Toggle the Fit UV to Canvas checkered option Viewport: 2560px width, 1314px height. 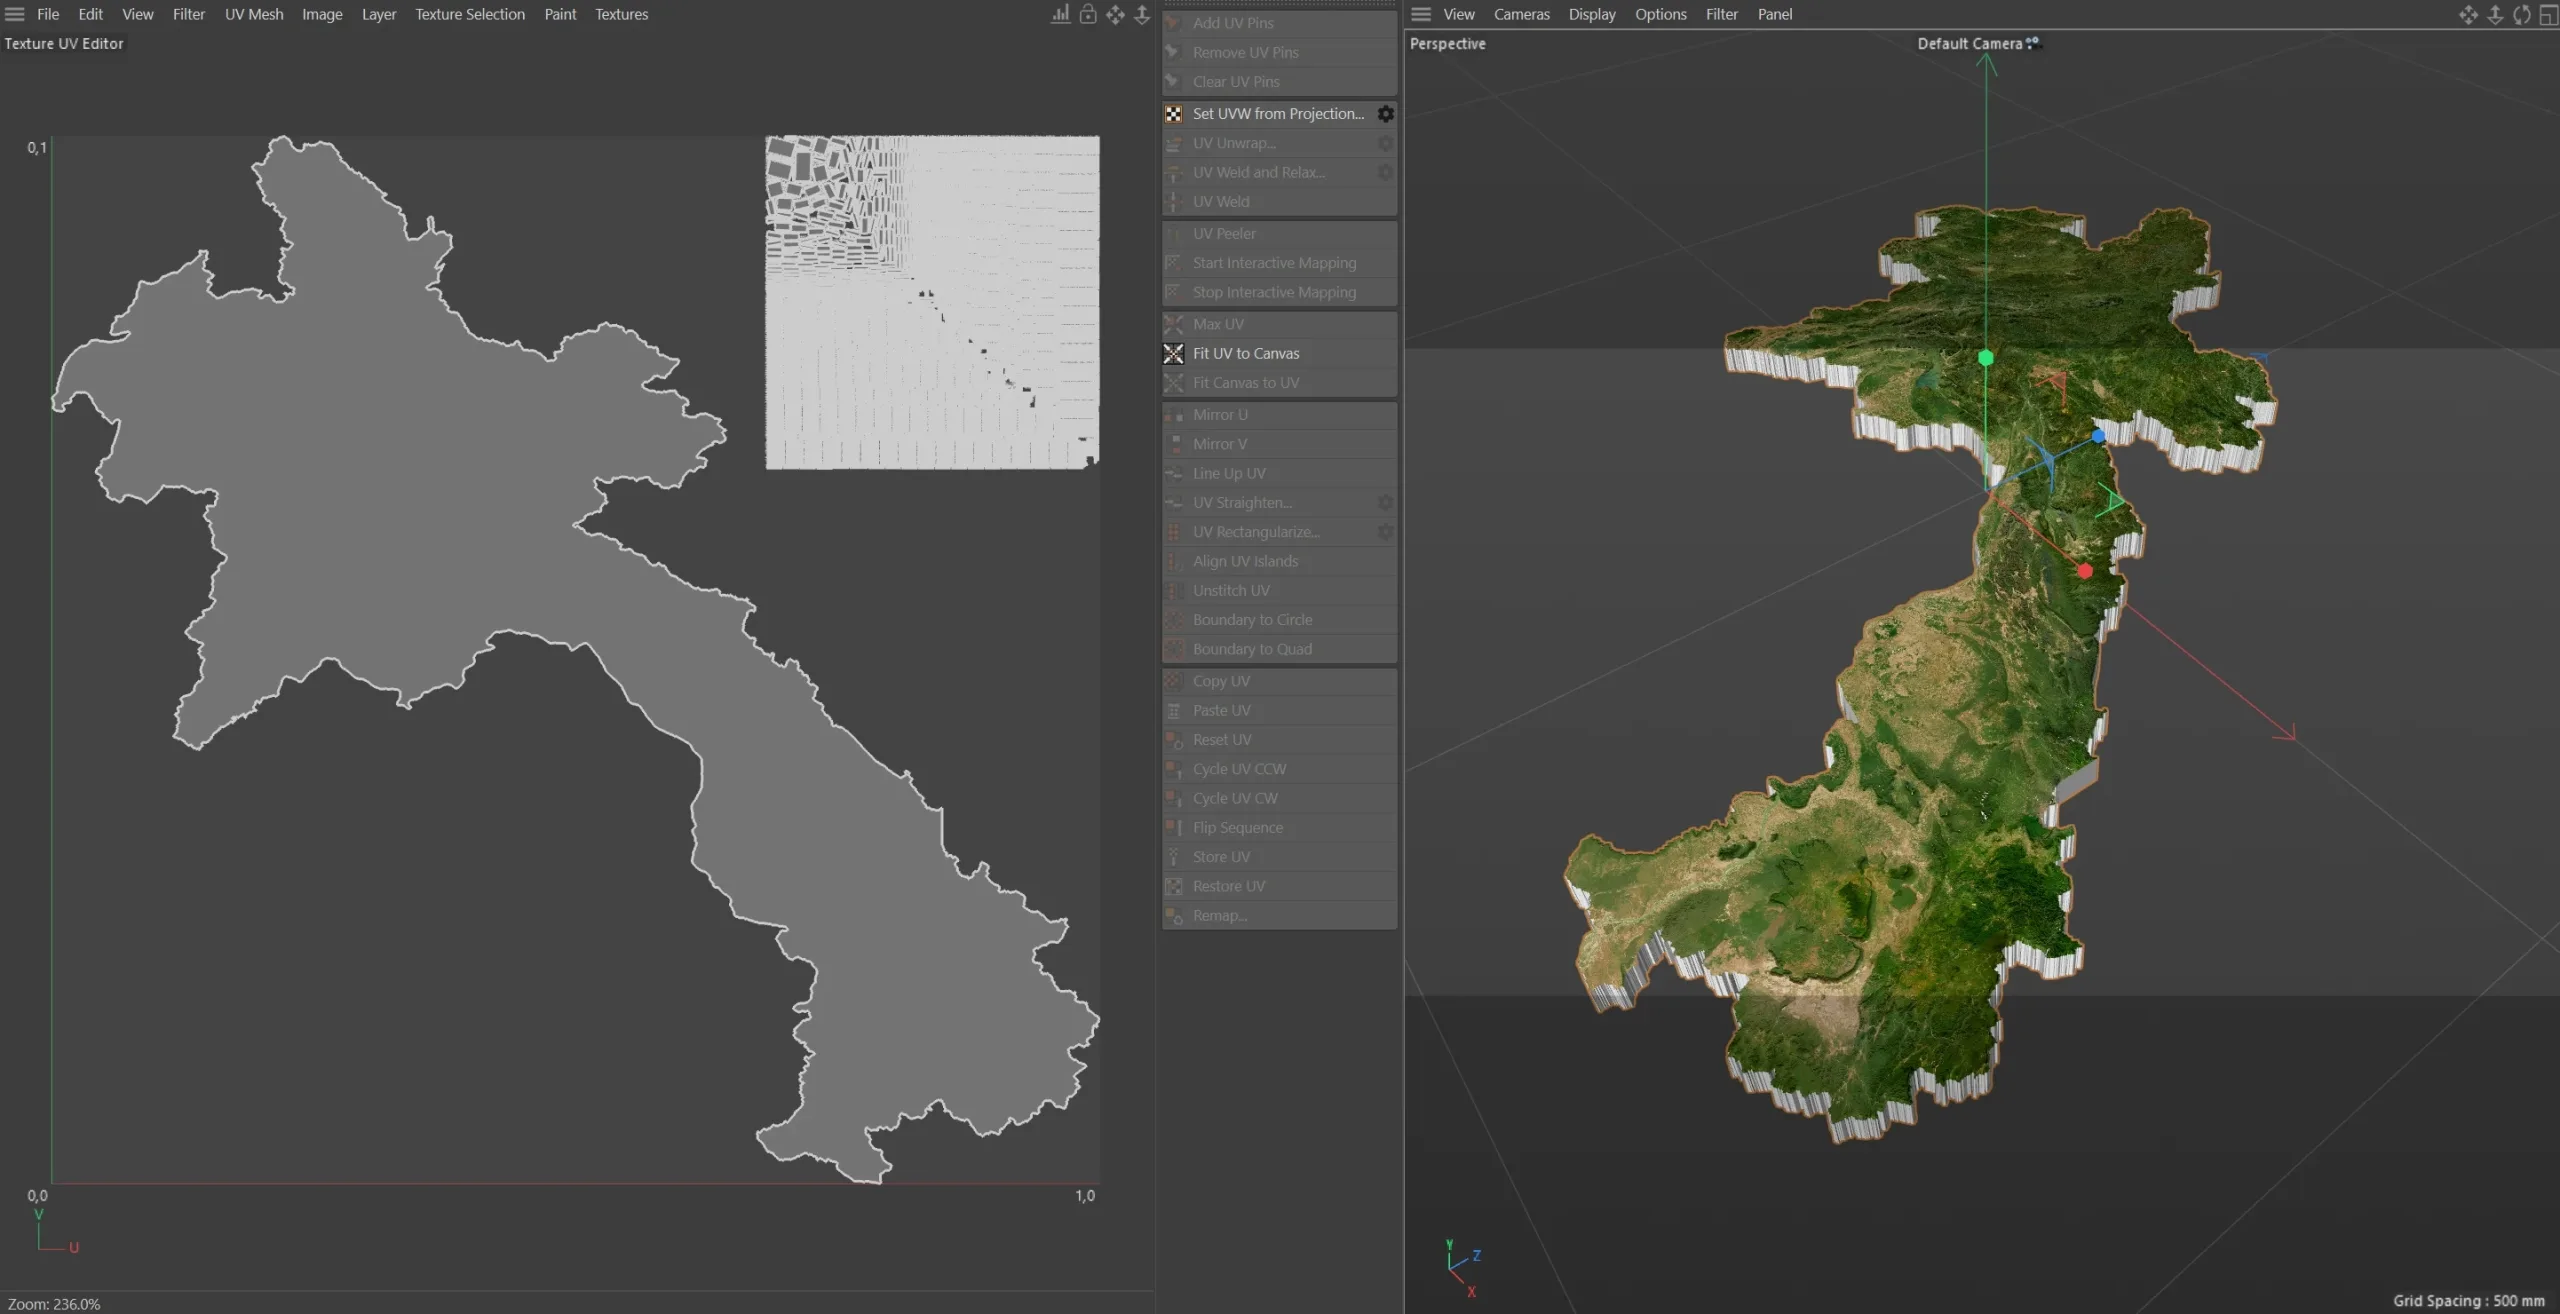[x=1172, y=353]
